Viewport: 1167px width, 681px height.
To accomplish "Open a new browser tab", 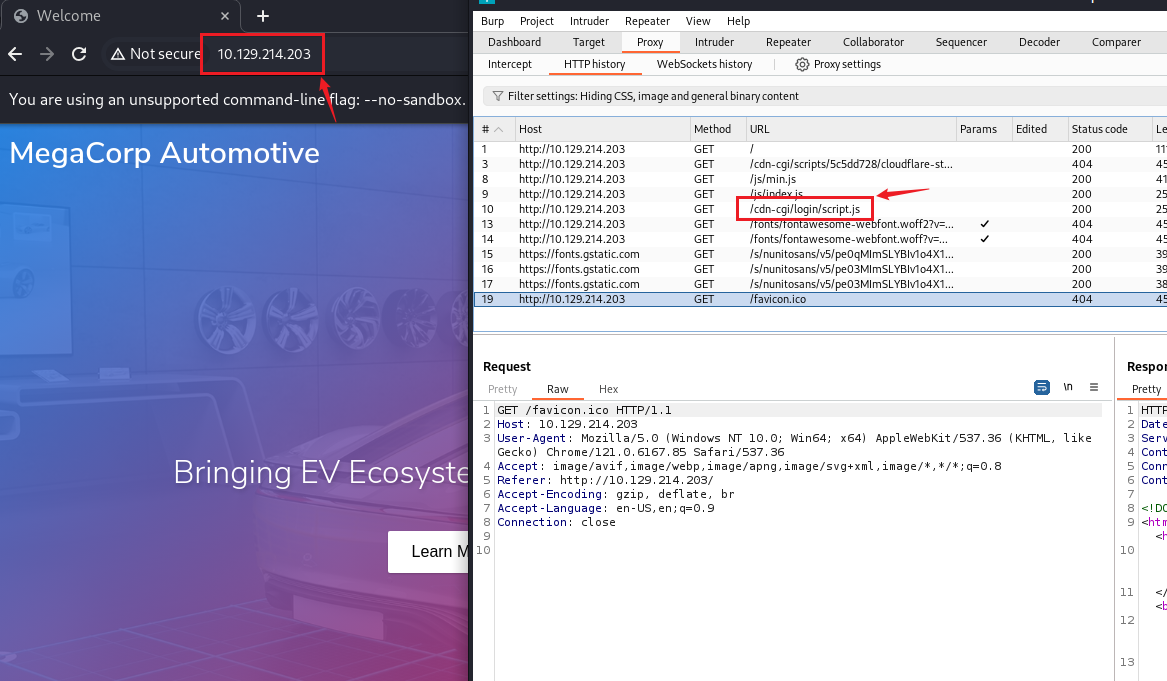I will click(263, 16).
